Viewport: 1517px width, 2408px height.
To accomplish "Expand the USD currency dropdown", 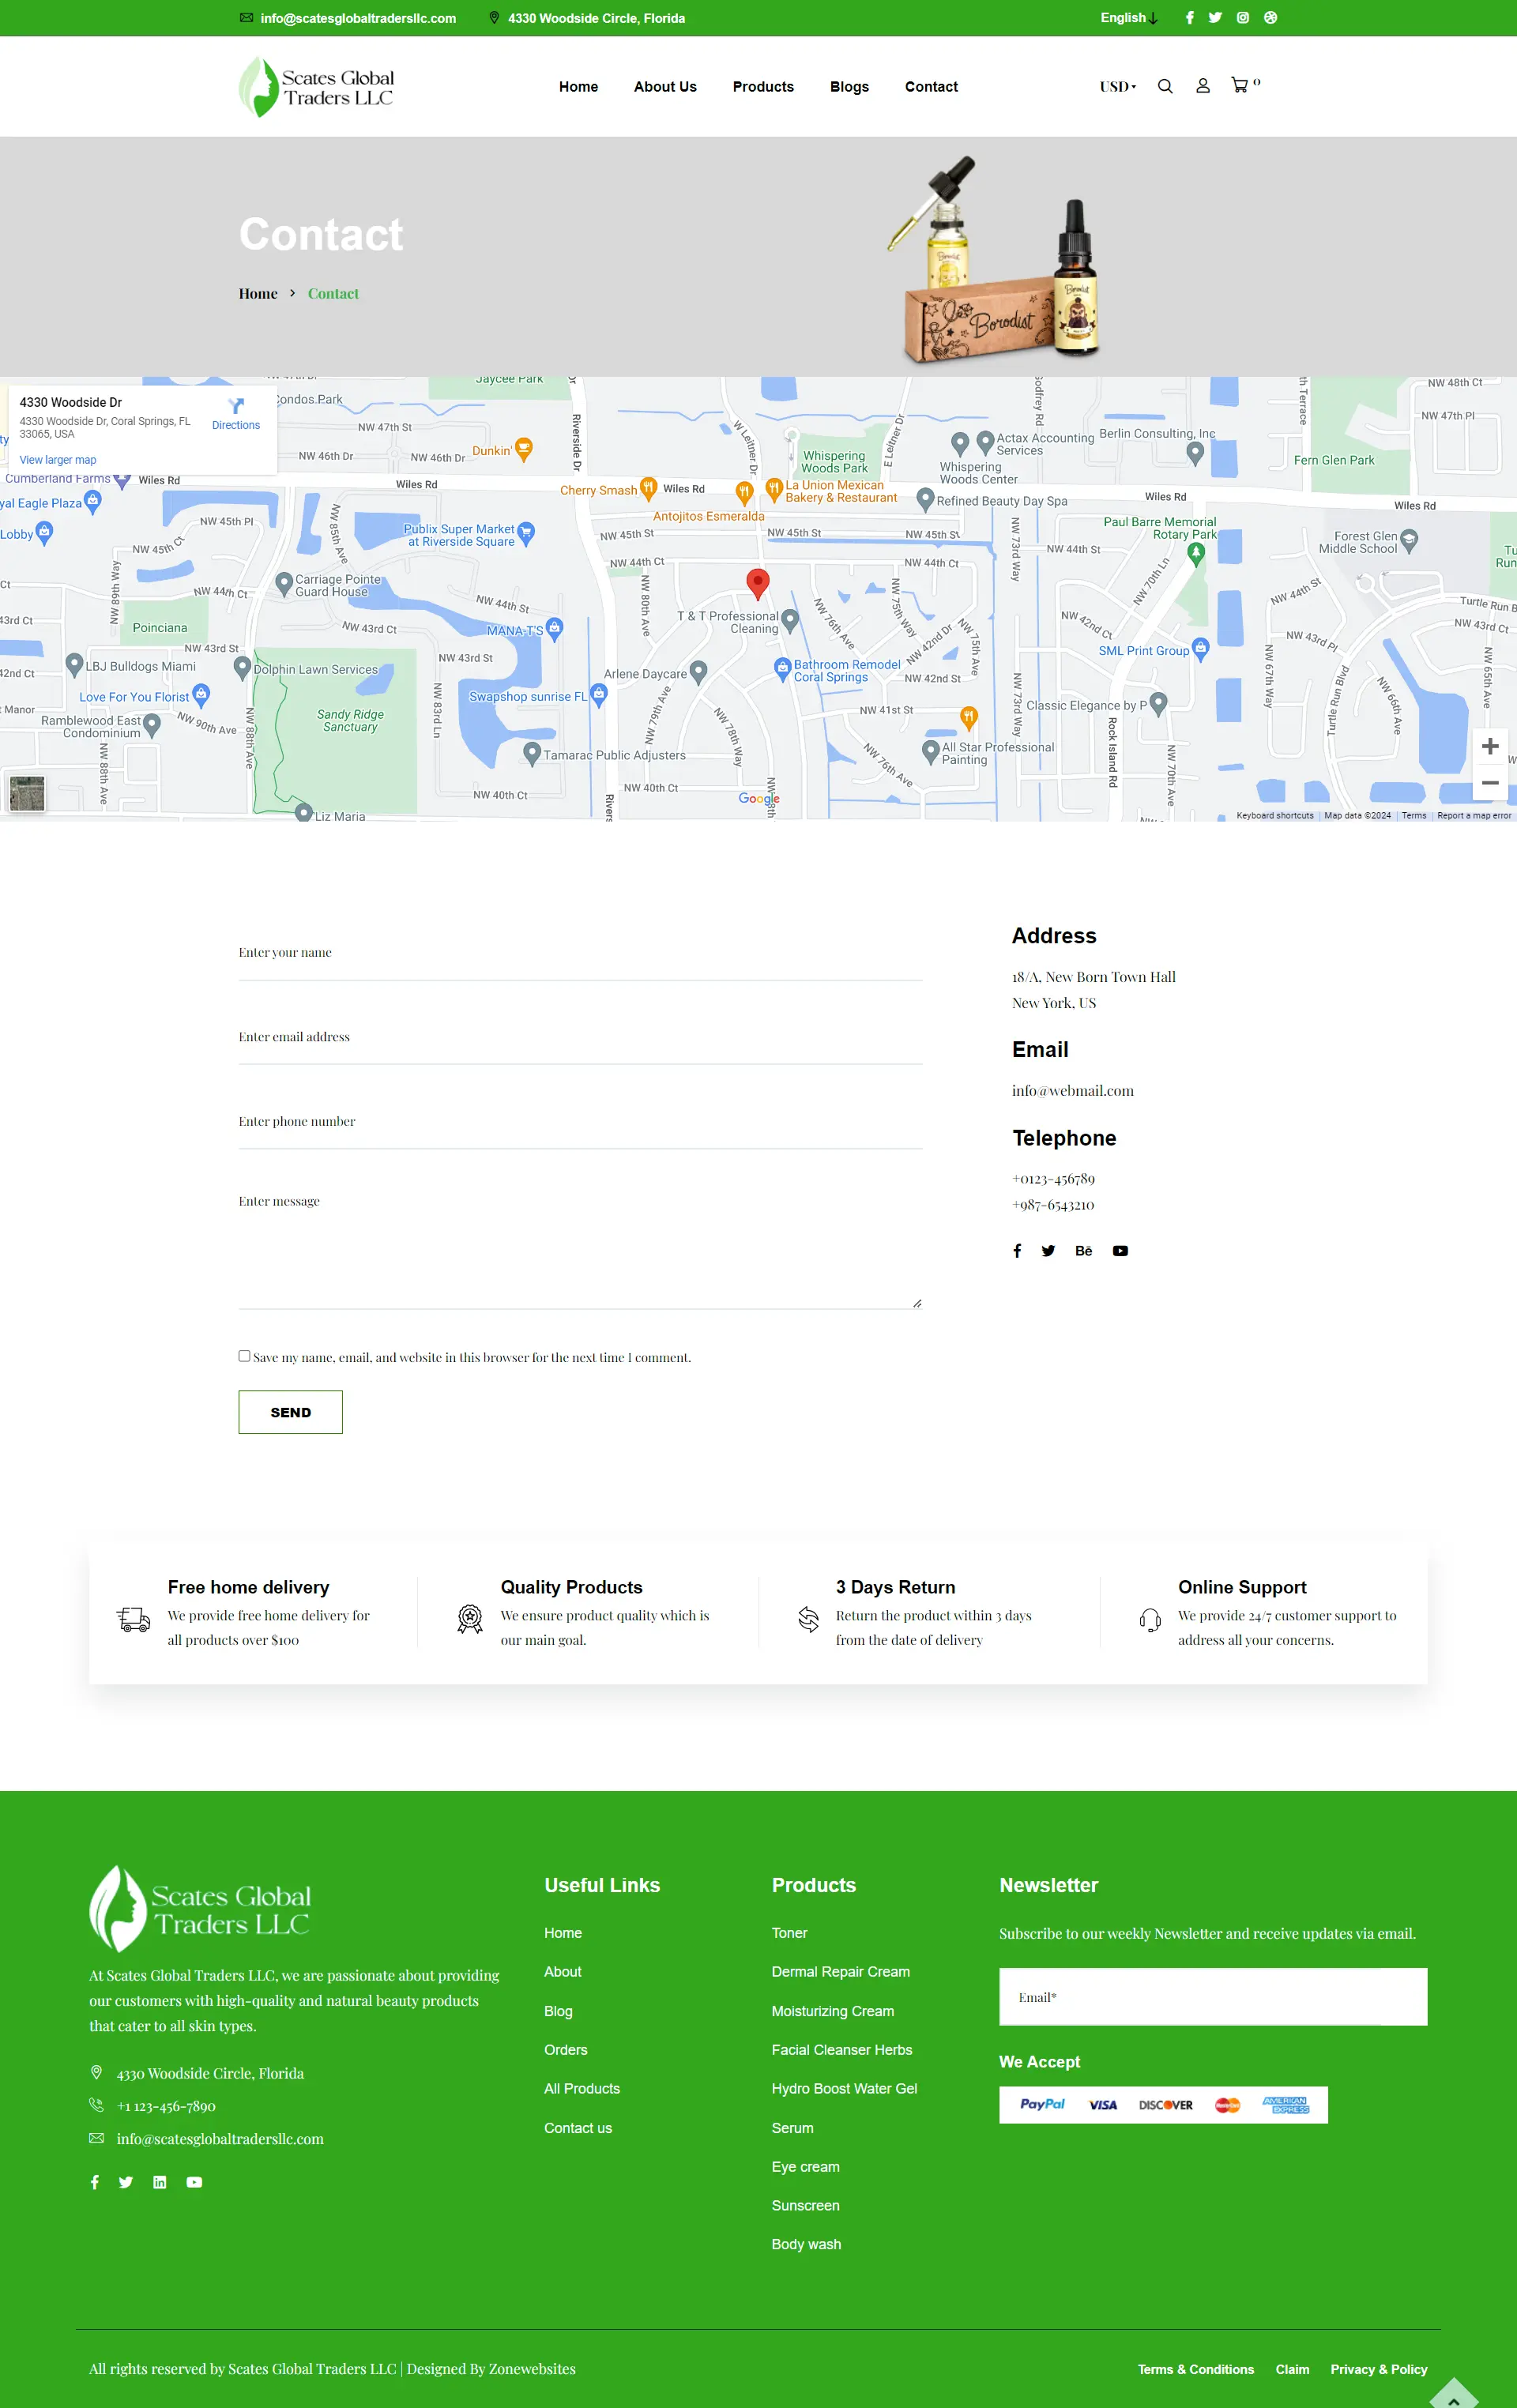I will click(x=1117, y=87).
